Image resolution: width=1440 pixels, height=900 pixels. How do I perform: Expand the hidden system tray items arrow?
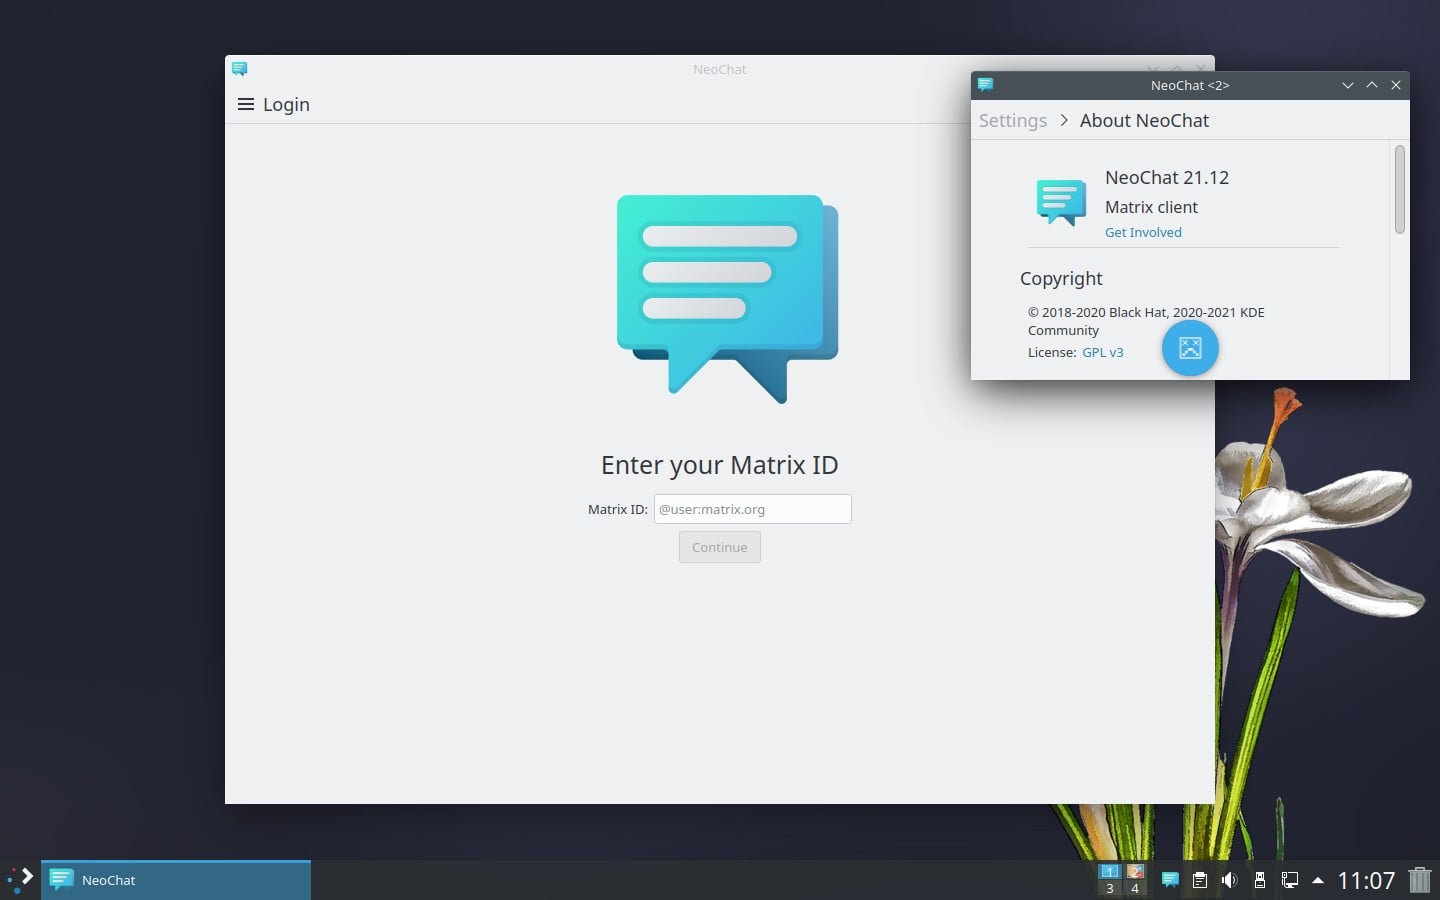[1318, 881]
